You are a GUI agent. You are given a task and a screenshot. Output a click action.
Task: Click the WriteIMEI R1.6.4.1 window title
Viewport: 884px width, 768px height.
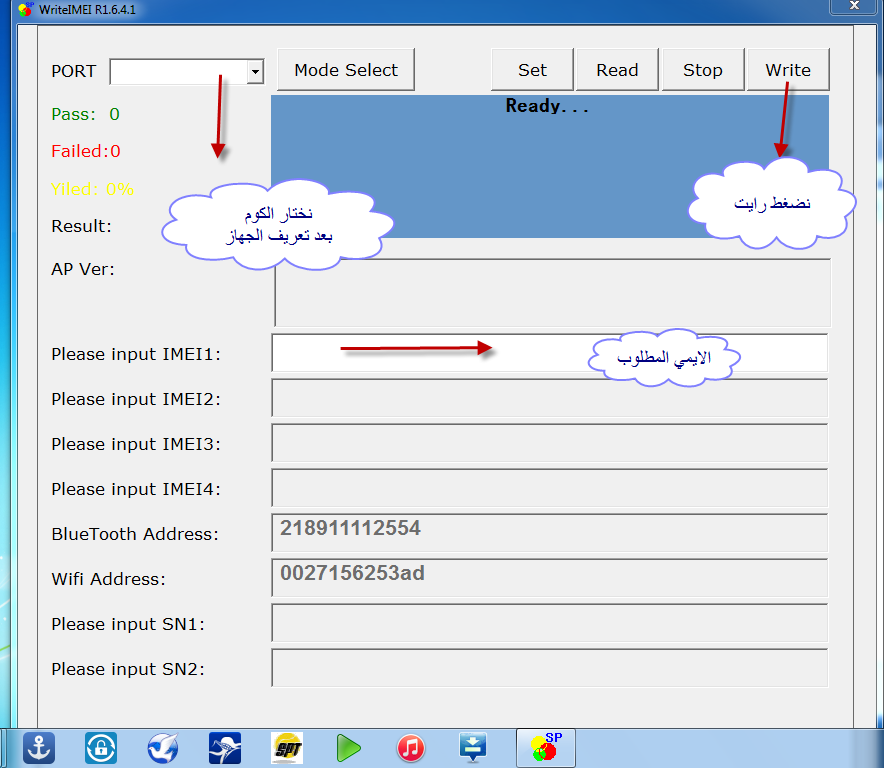point(87,10)
